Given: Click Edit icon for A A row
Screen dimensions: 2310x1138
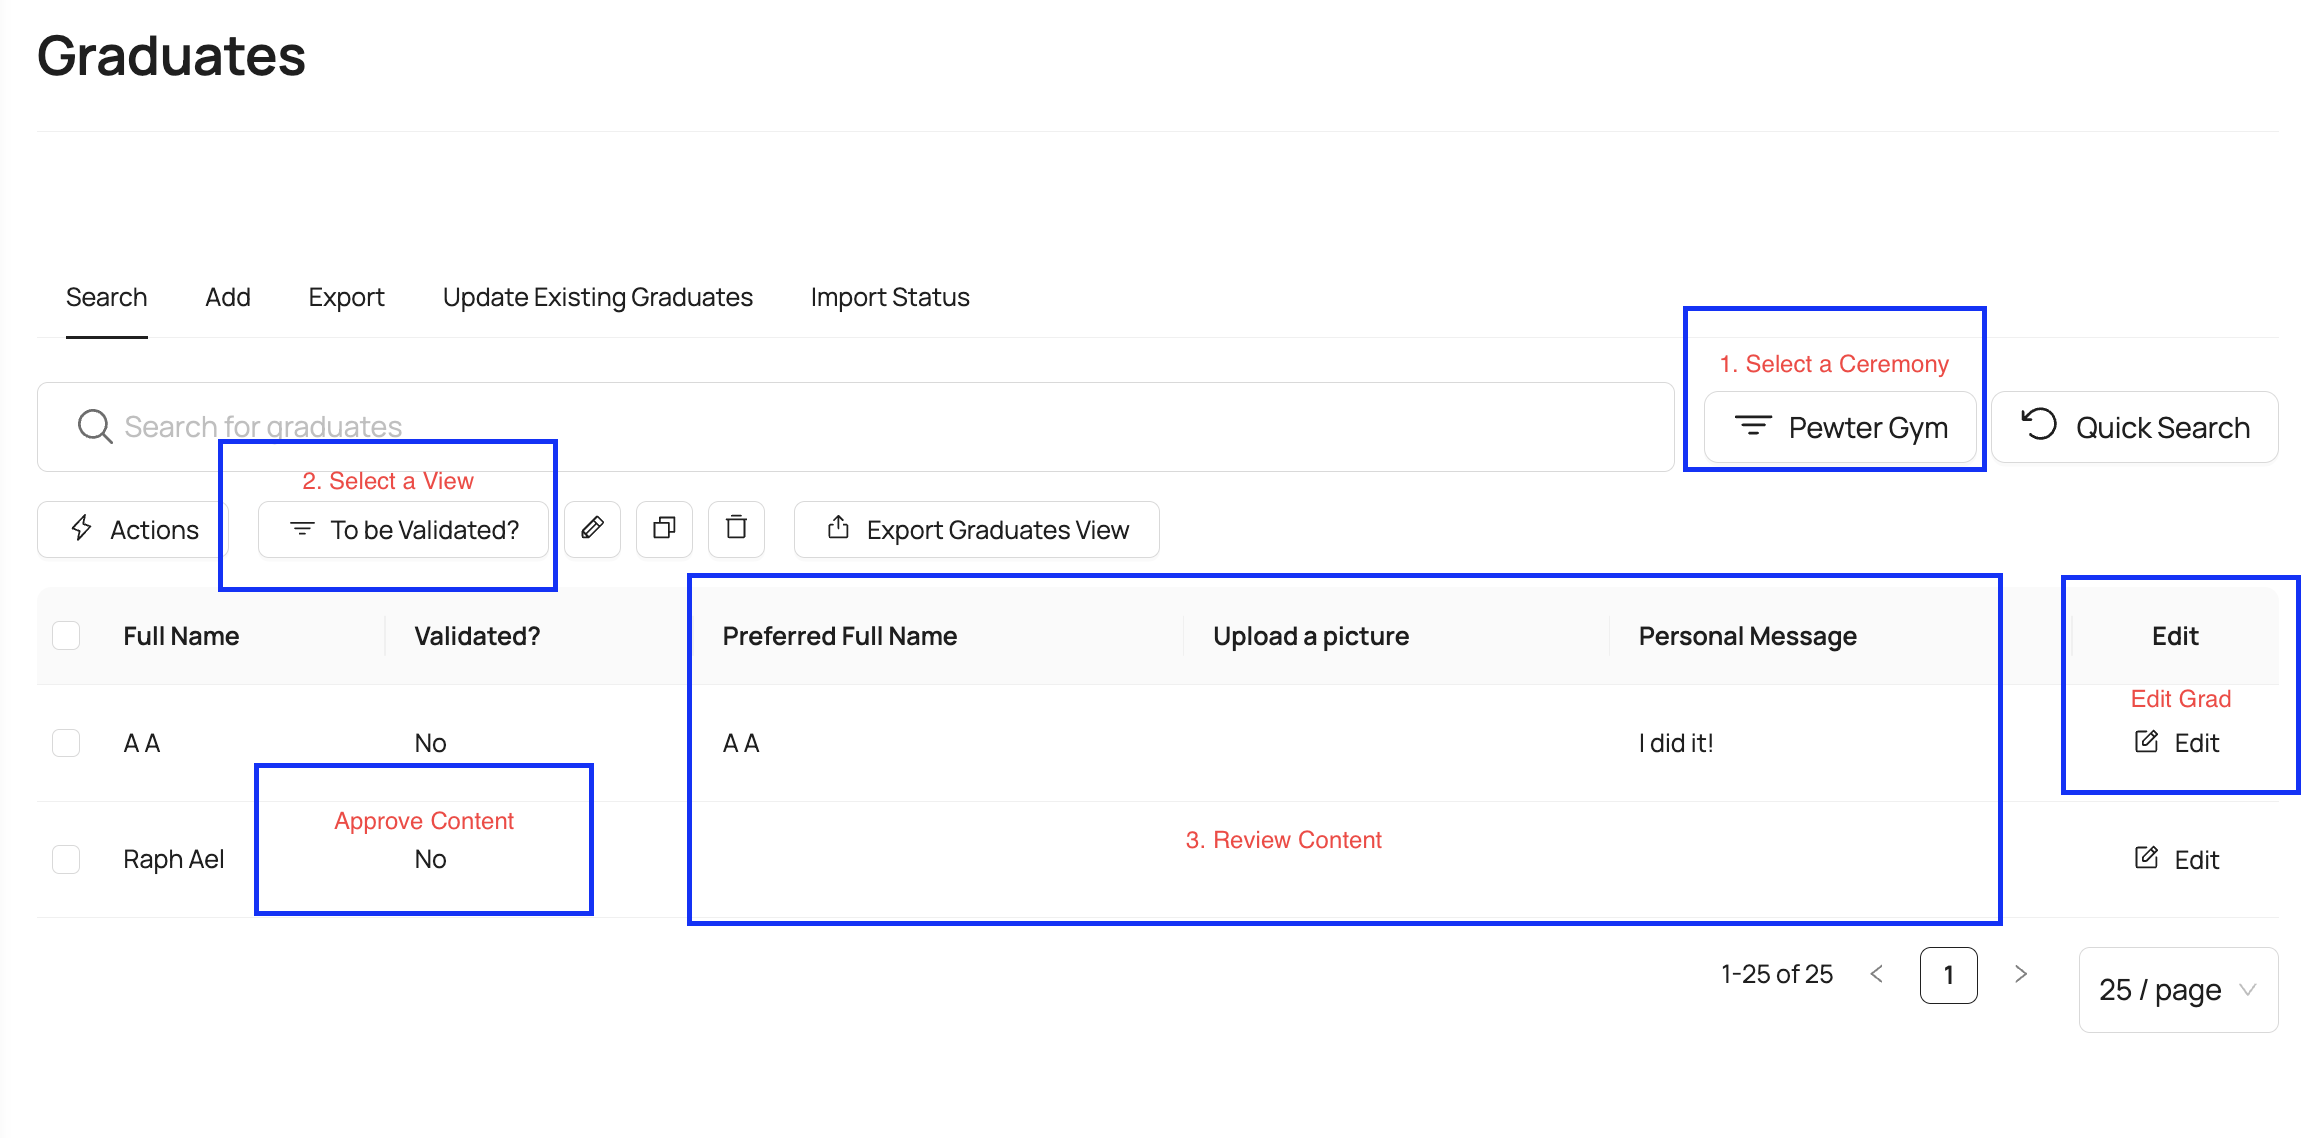Looking at the screenshot, I should (2147, 742).
